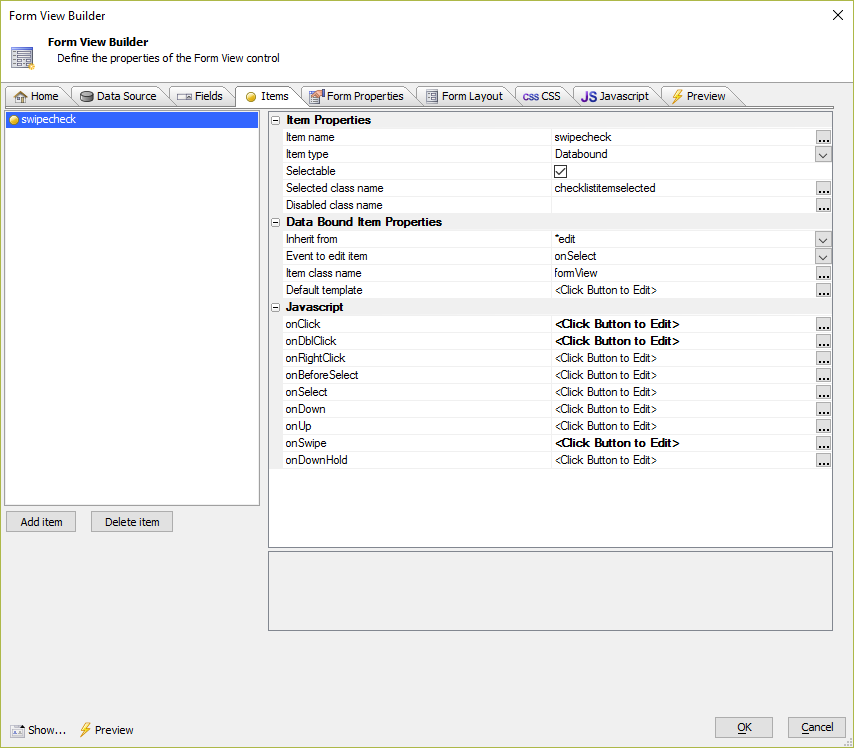This screenshot has height=748, width=854.
Task: Click the Form Properties tab icon
Action: click(x=317, y=96)
